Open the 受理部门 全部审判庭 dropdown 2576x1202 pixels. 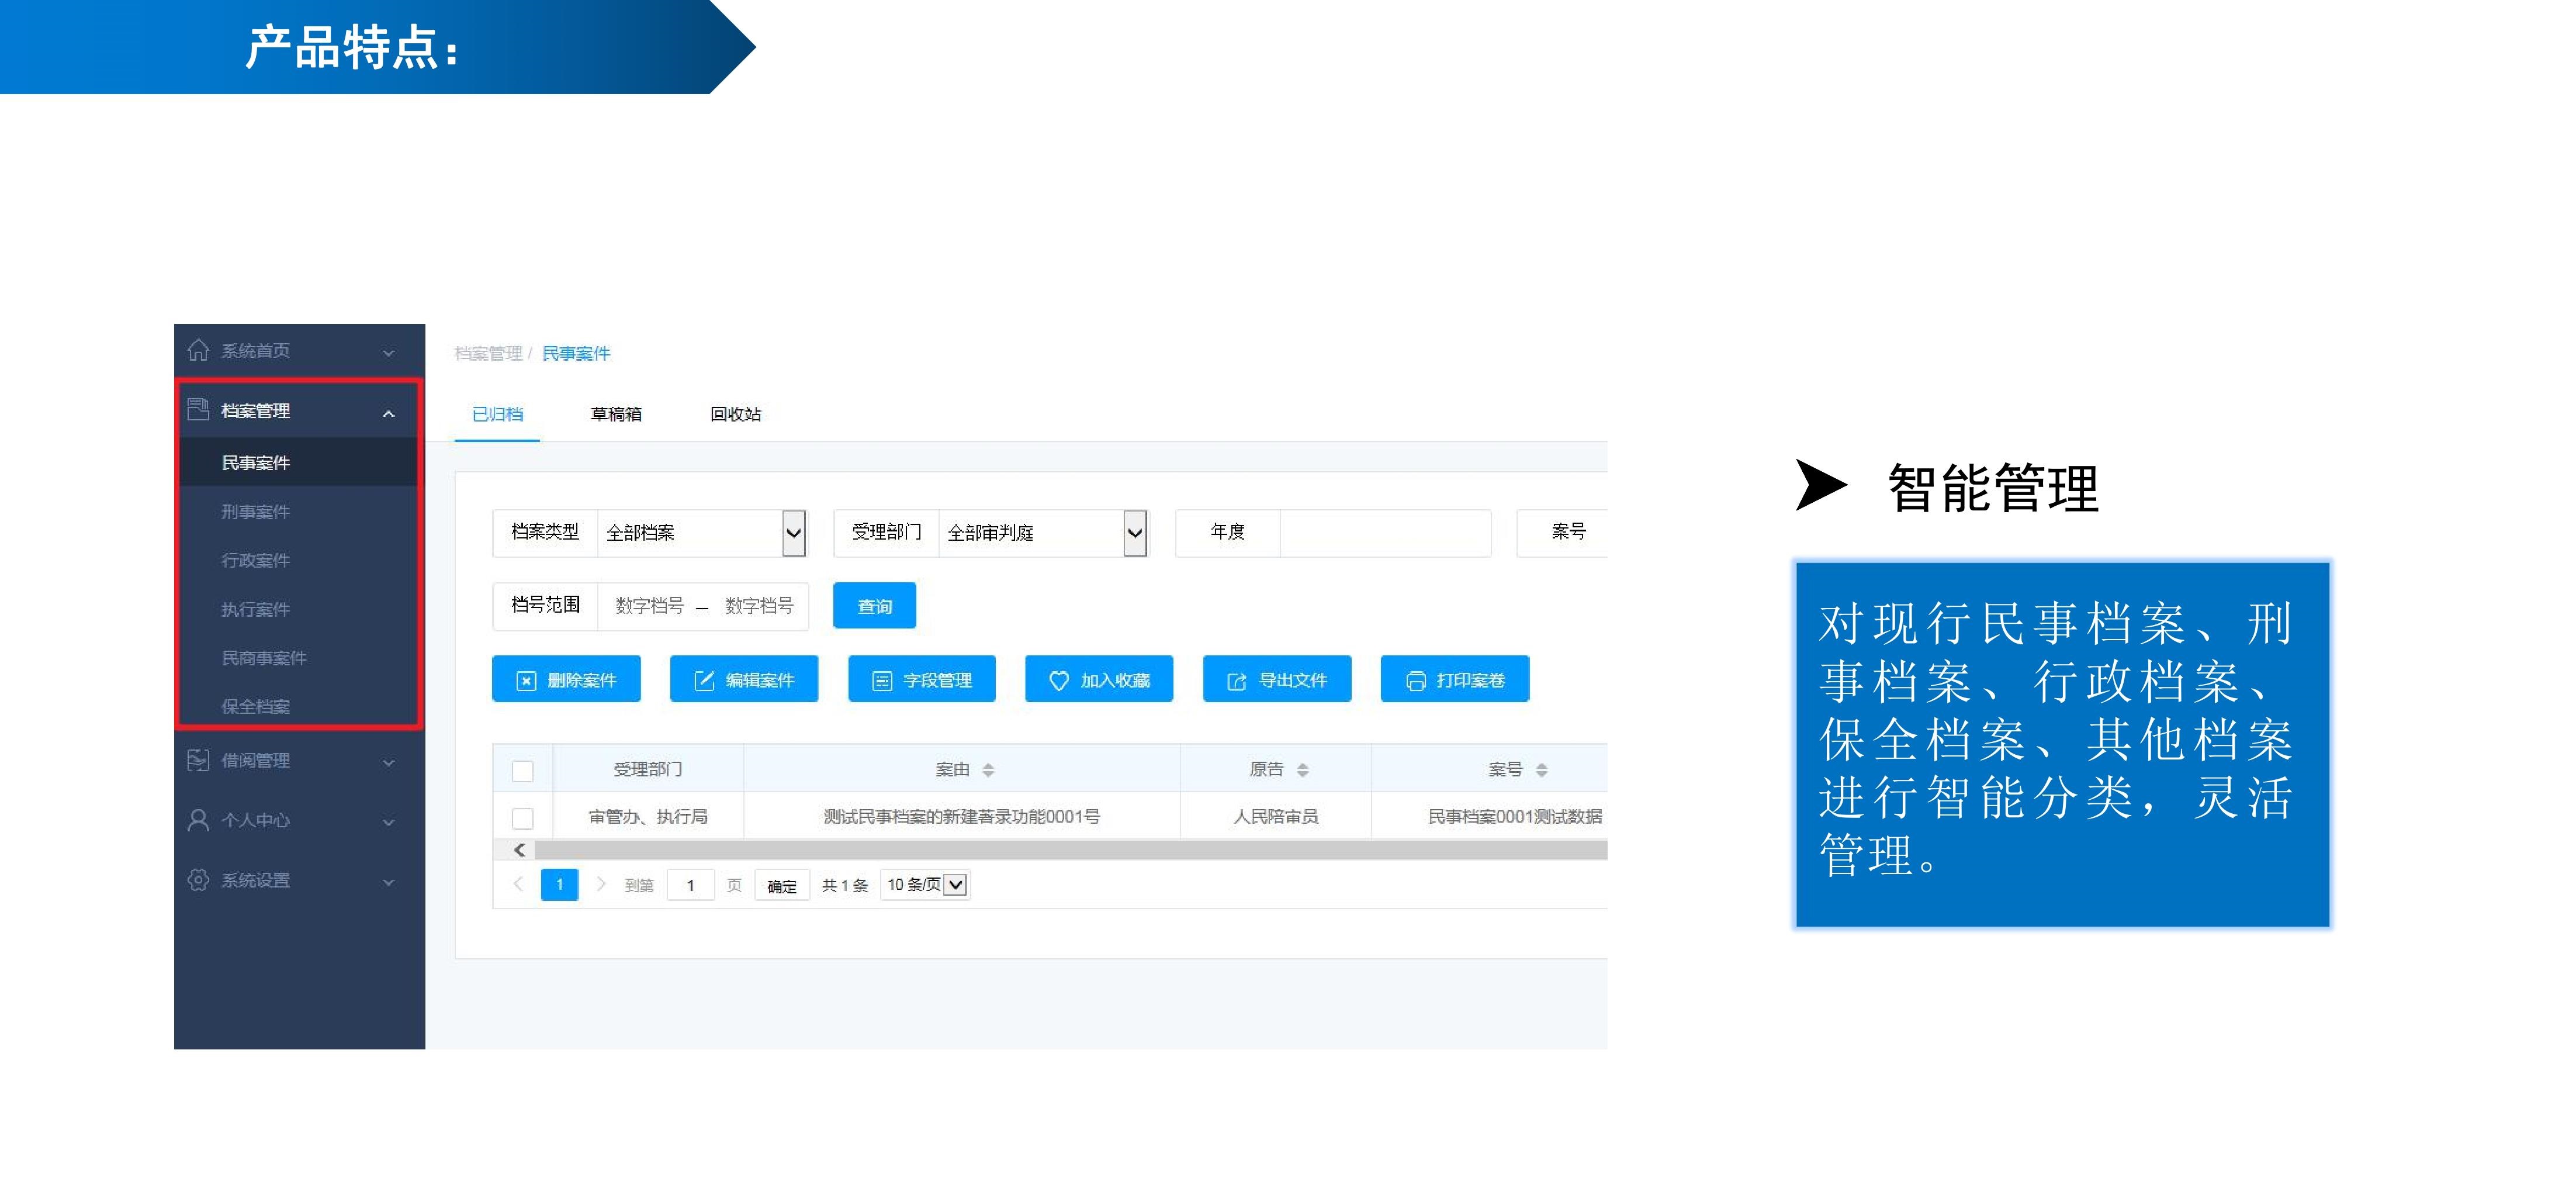click(1134, 532)
